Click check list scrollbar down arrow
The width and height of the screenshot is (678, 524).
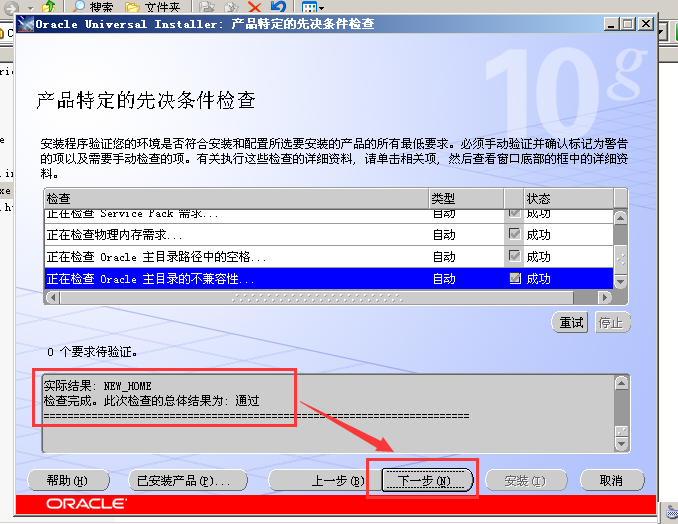pyautogui.click(x=620, y=282)
